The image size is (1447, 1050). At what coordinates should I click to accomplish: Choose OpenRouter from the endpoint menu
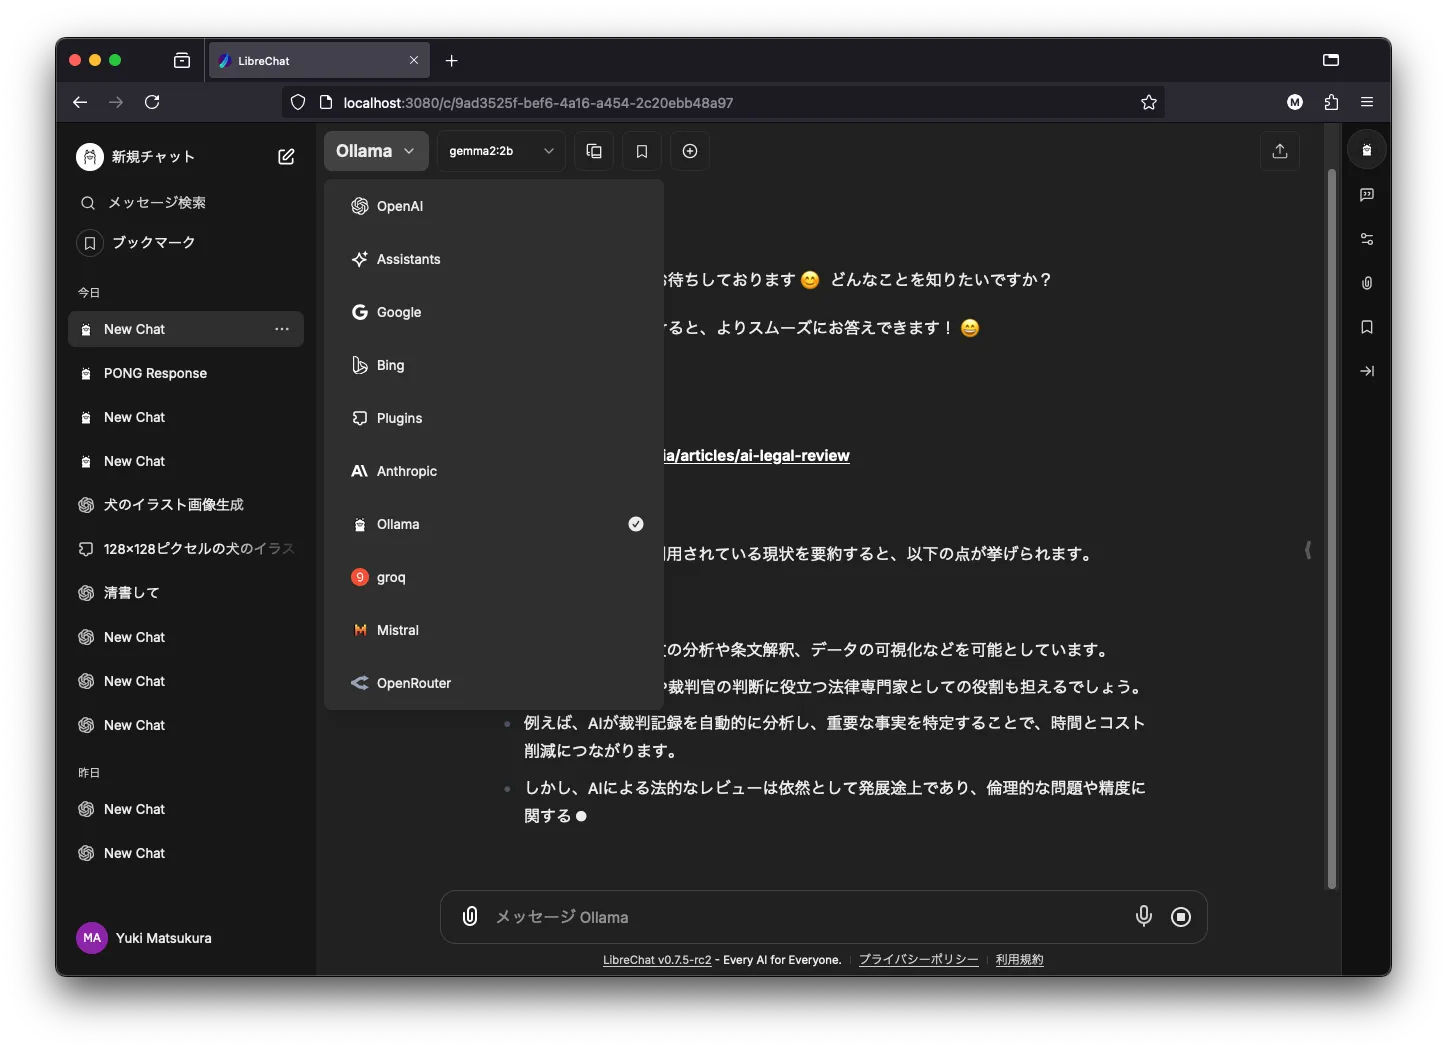point(413,683)
